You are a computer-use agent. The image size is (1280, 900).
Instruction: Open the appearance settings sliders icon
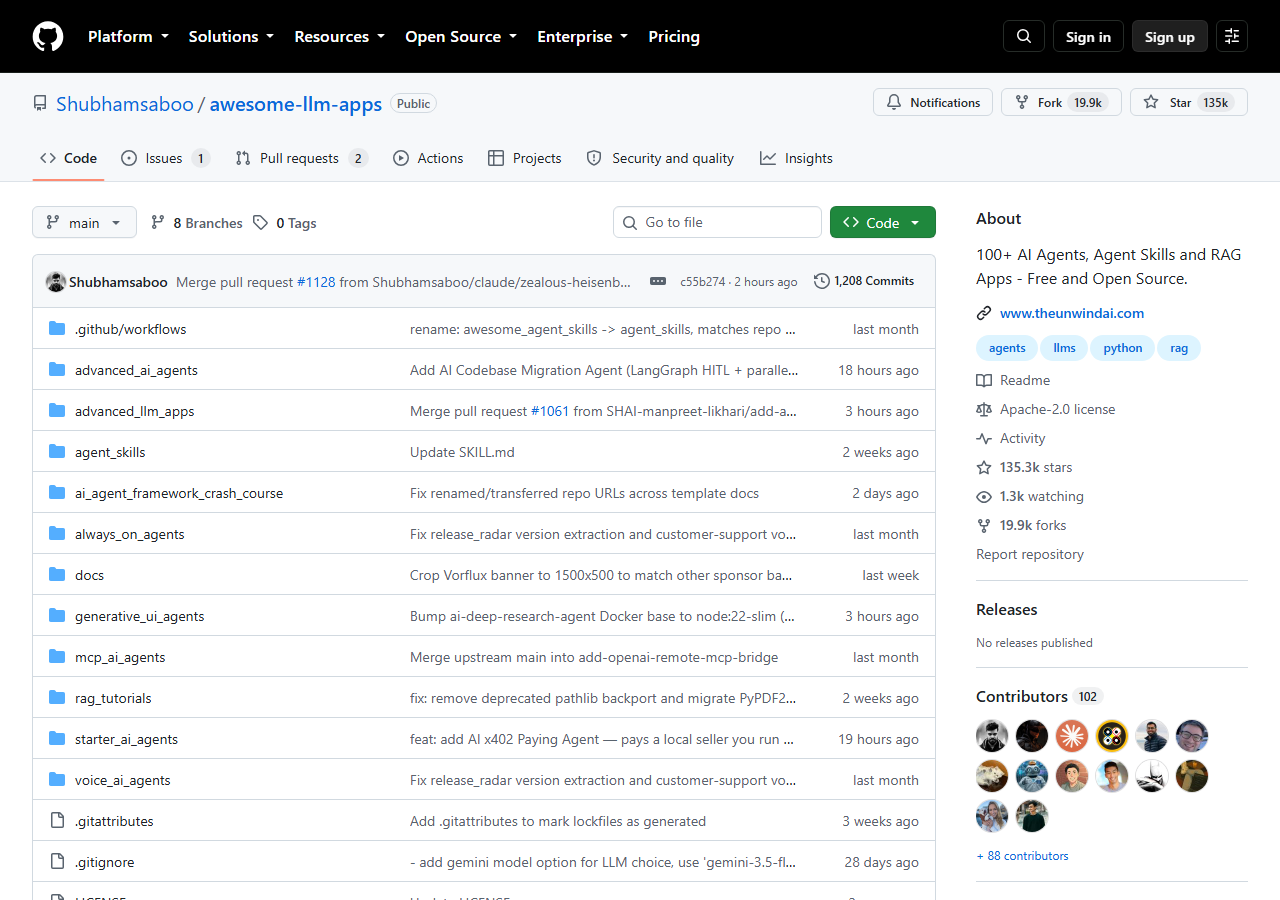(1232, 36)
